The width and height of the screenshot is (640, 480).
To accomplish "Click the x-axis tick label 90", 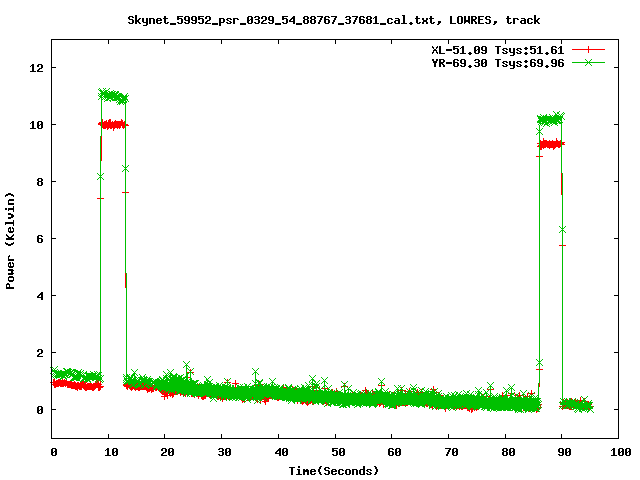I will coord(564,452).
